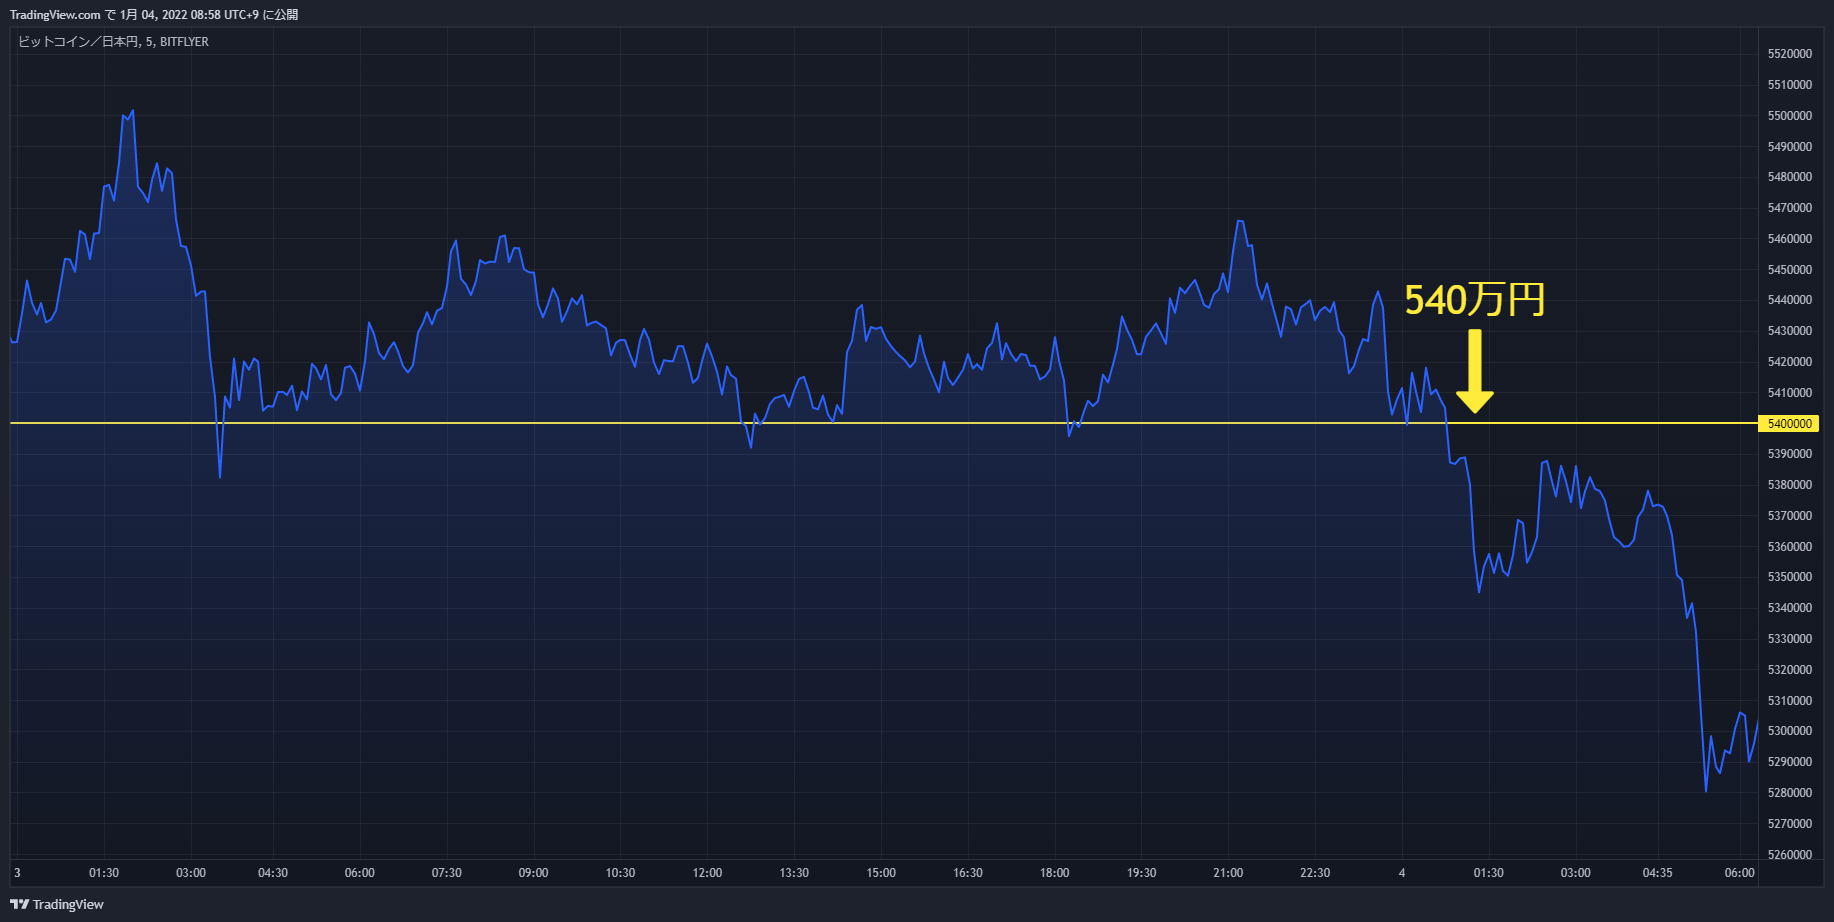
Task: Click the 04:35 time axis label
Action: click(1657, 873)
